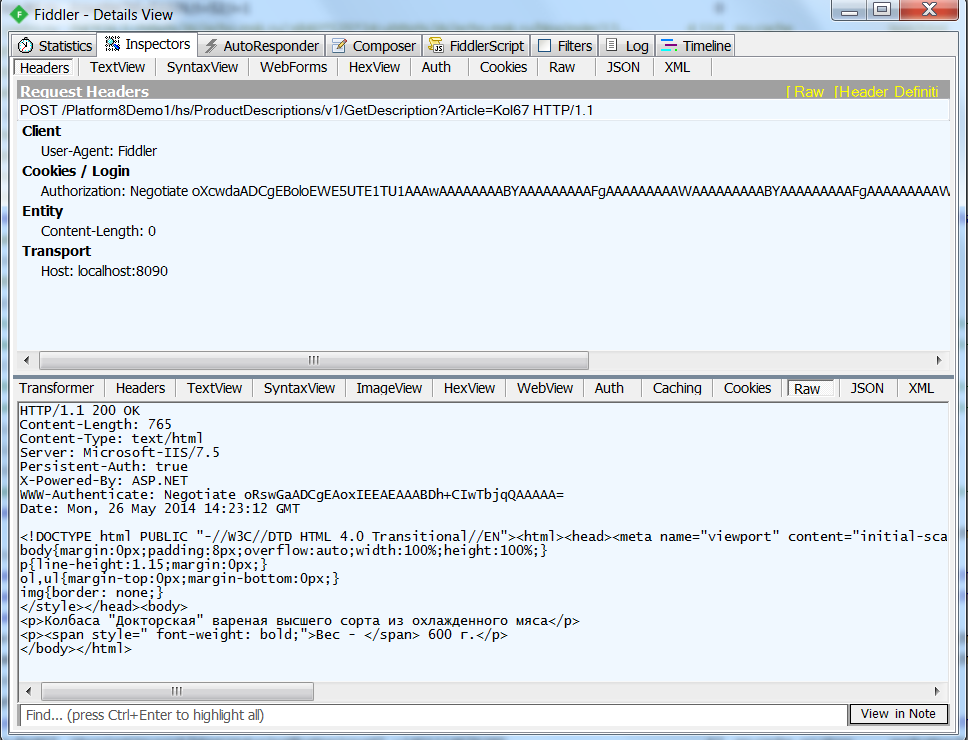Screen dimensions: 968x740
Task: Click the Find search input field
Action: click(432, 715)
